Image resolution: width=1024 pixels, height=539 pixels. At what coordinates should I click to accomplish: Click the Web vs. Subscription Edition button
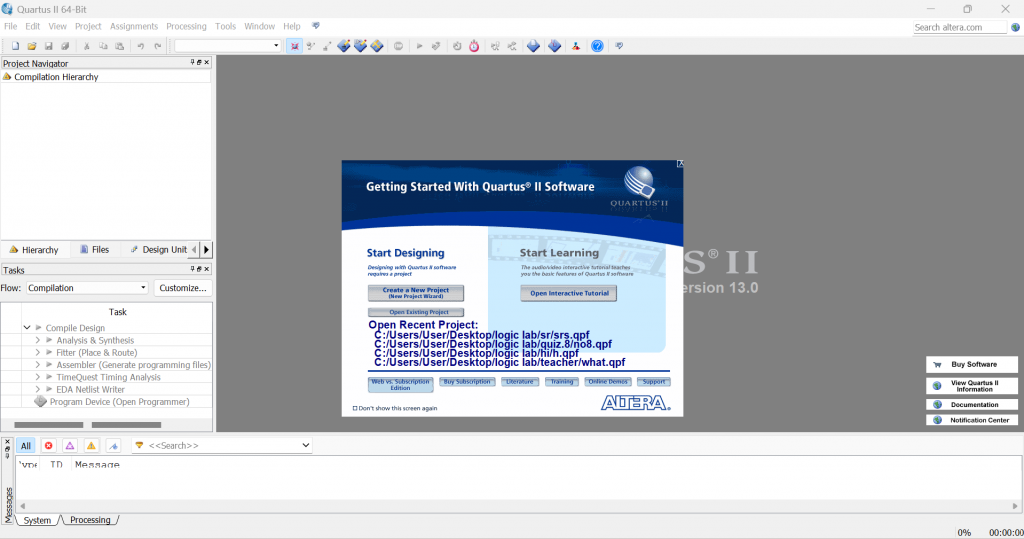pyautogui.click(x=400, y=385)
